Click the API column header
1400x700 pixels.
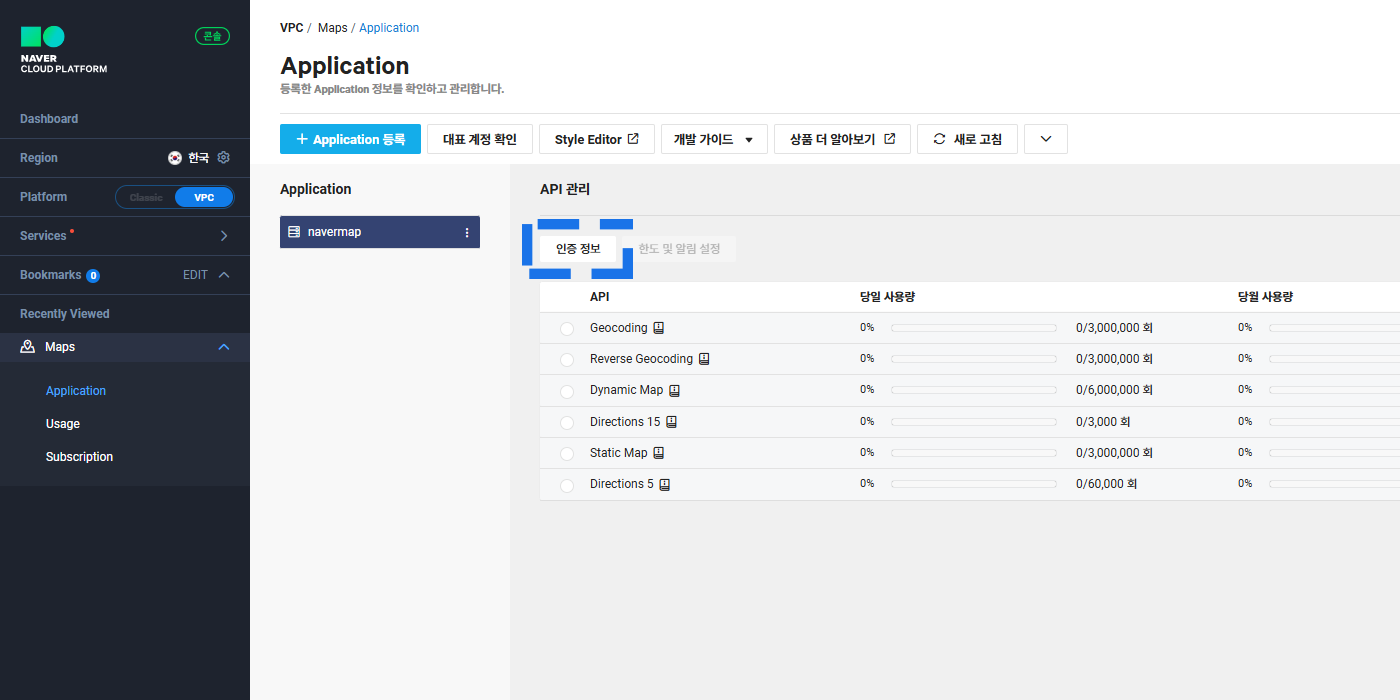point(600,297)
